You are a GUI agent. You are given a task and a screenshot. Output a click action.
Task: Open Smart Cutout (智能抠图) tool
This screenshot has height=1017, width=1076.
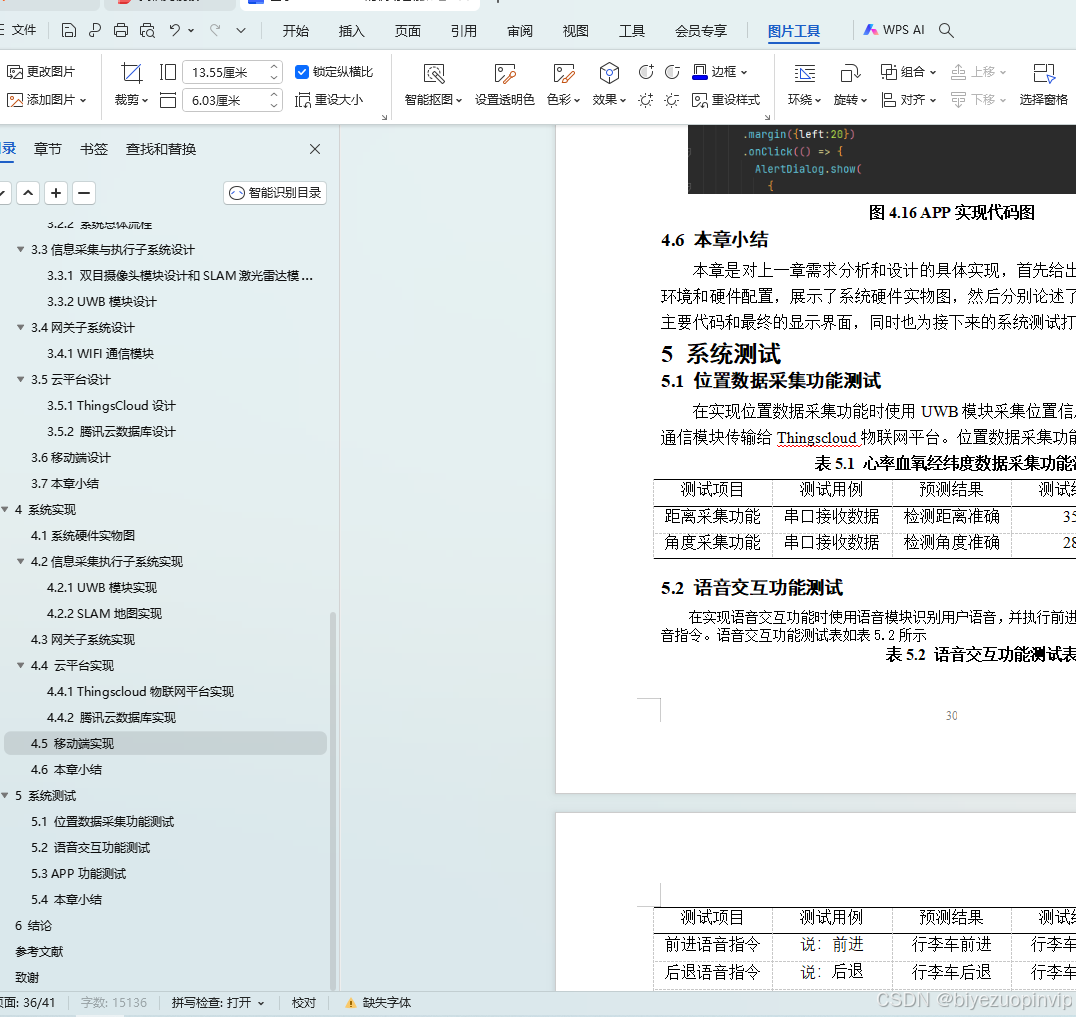[x=433, y=85]
